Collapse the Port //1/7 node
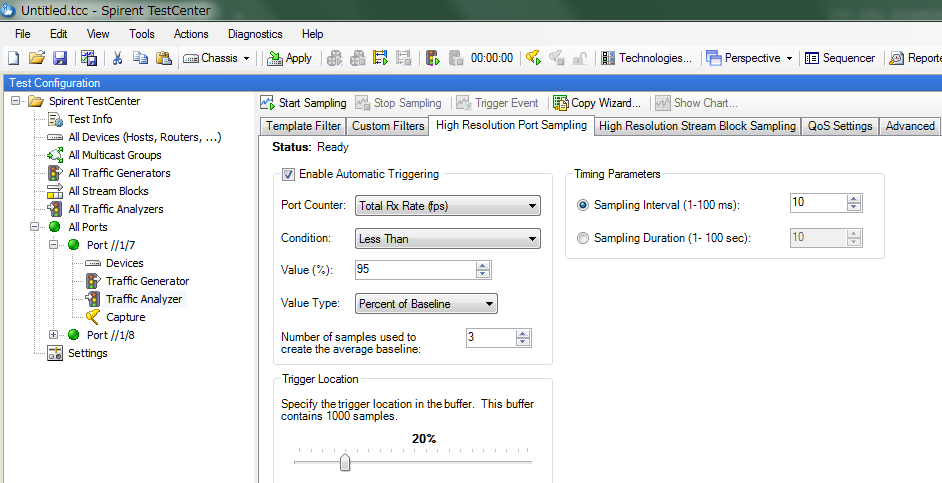This screenshot has height=483, width=942. click(x=53, y=245)
